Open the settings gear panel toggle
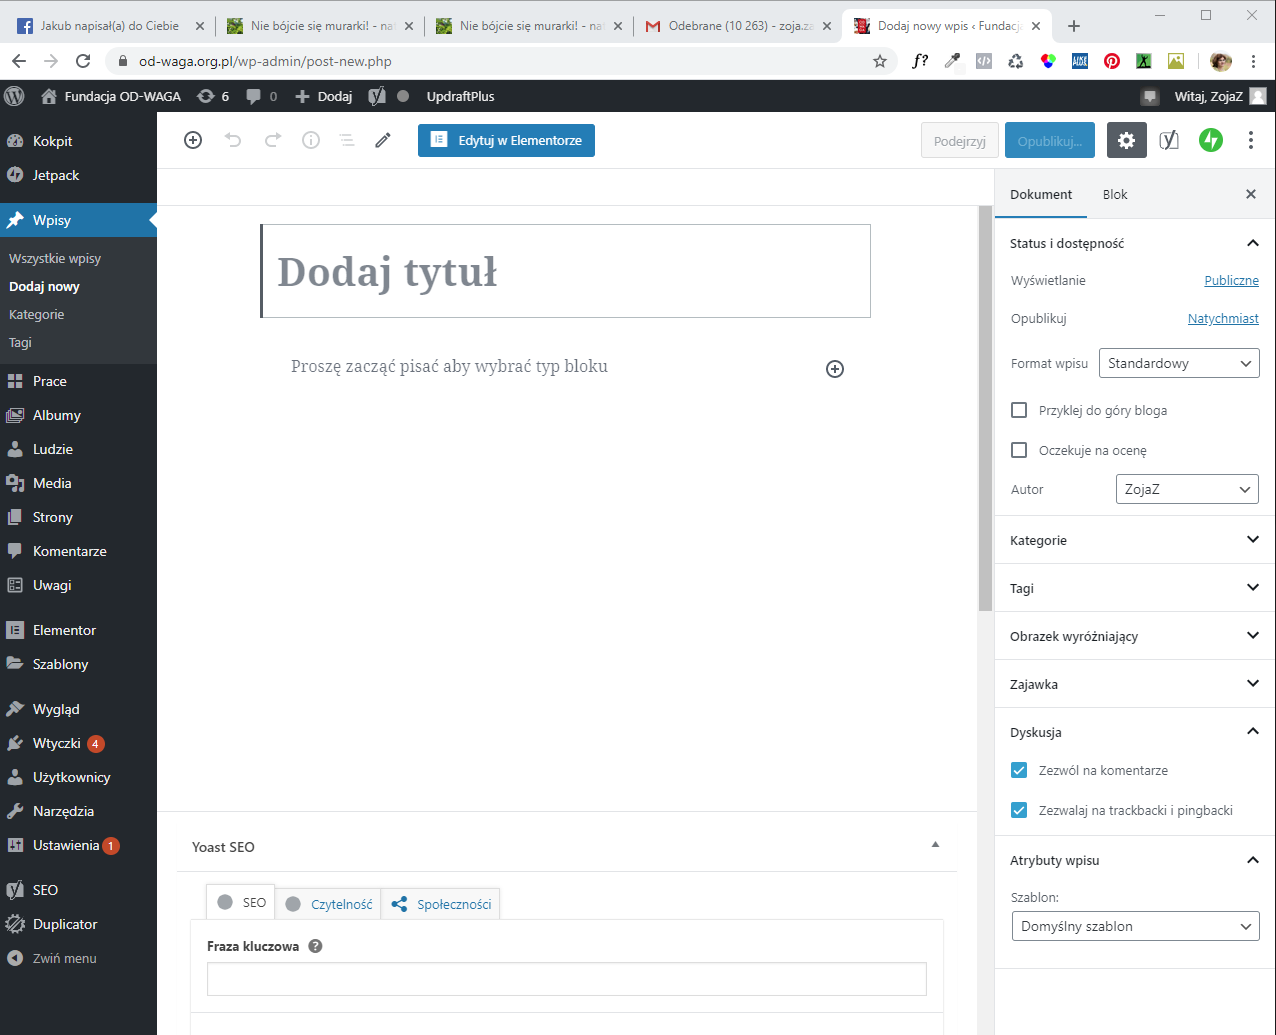This screenshot has width=1276, height=1035. pyautogui.click(x=1126, y=141)
